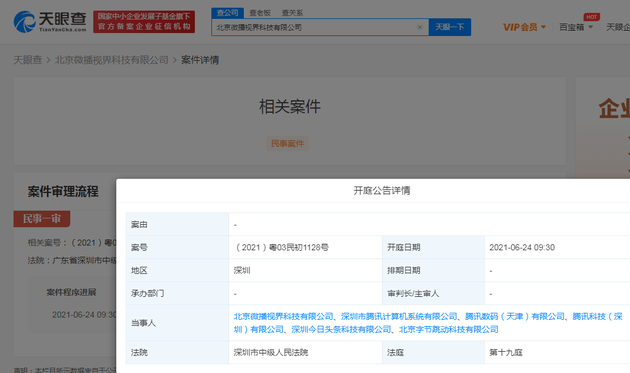Switch to the 查老板 search tab

click(260, 13)
